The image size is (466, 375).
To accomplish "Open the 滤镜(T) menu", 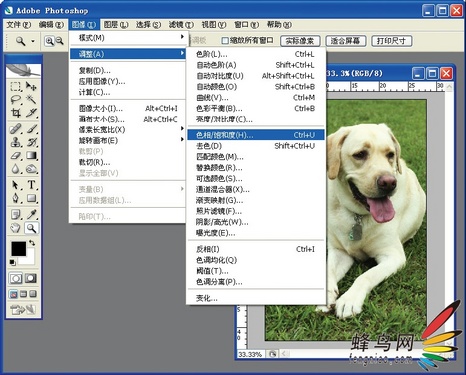I will (181, 25).
